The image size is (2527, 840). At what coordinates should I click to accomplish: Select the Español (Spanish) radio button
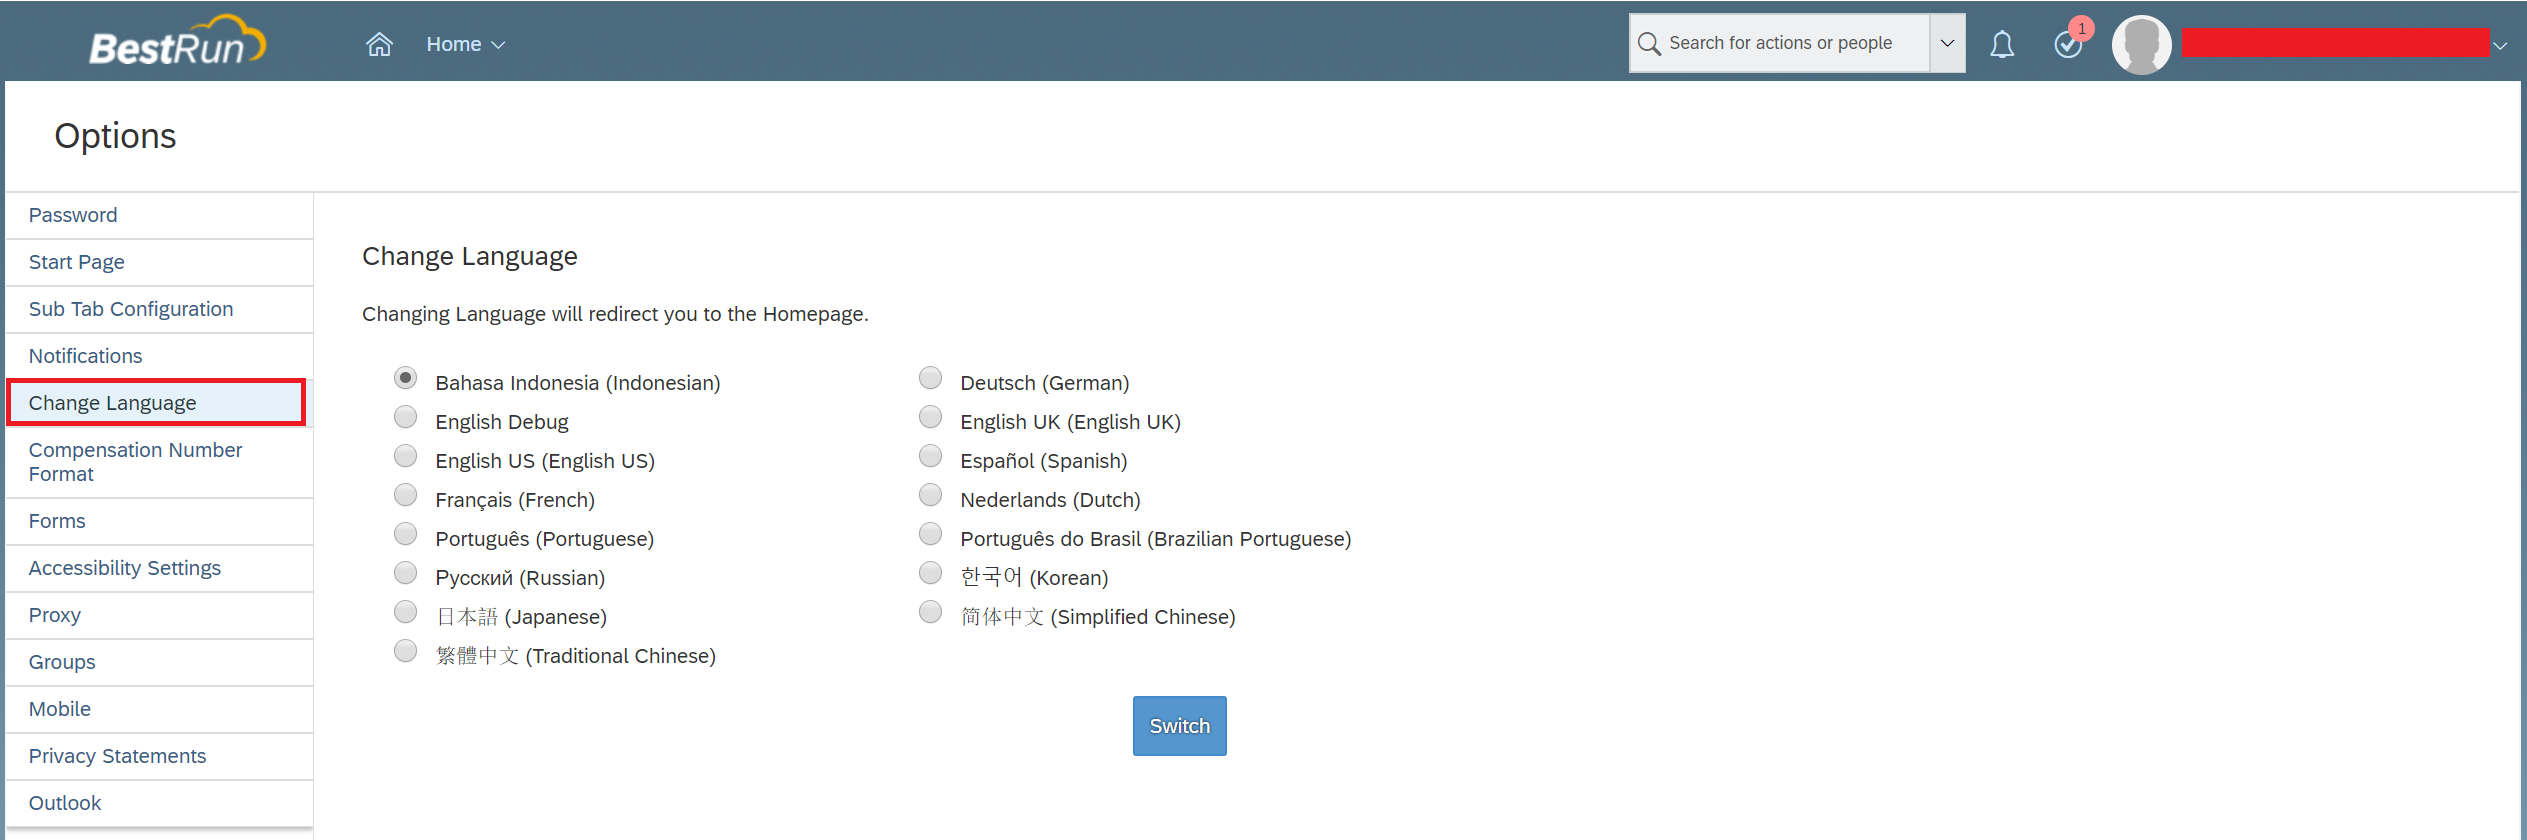pos(930,456)
